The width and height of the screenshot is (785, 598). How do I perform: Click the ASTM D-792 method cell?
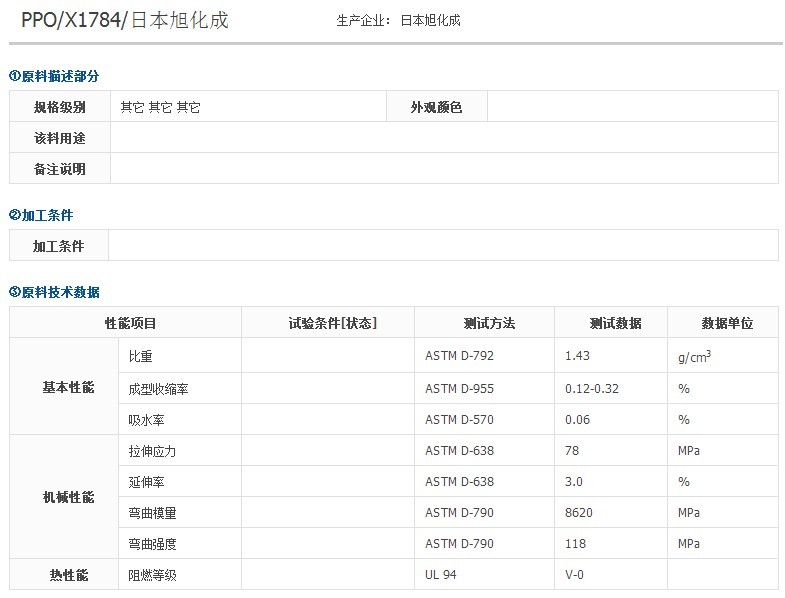pyautogui.click(x=484, y=356)
